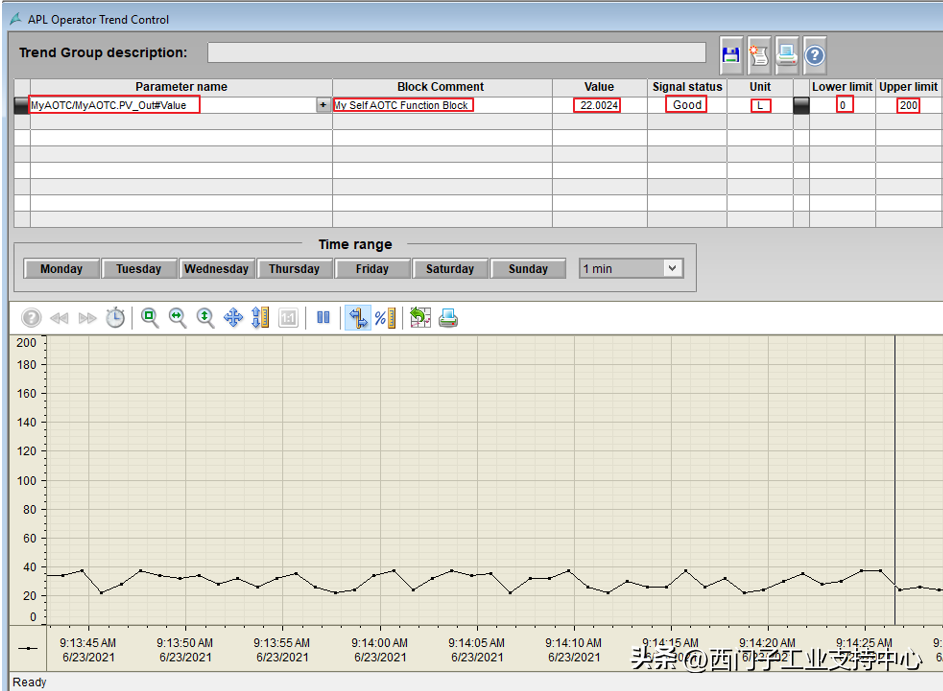Screen dimensions: 943x691
Task: Click the stopwatch select time range icon
Action: (116, 318)
